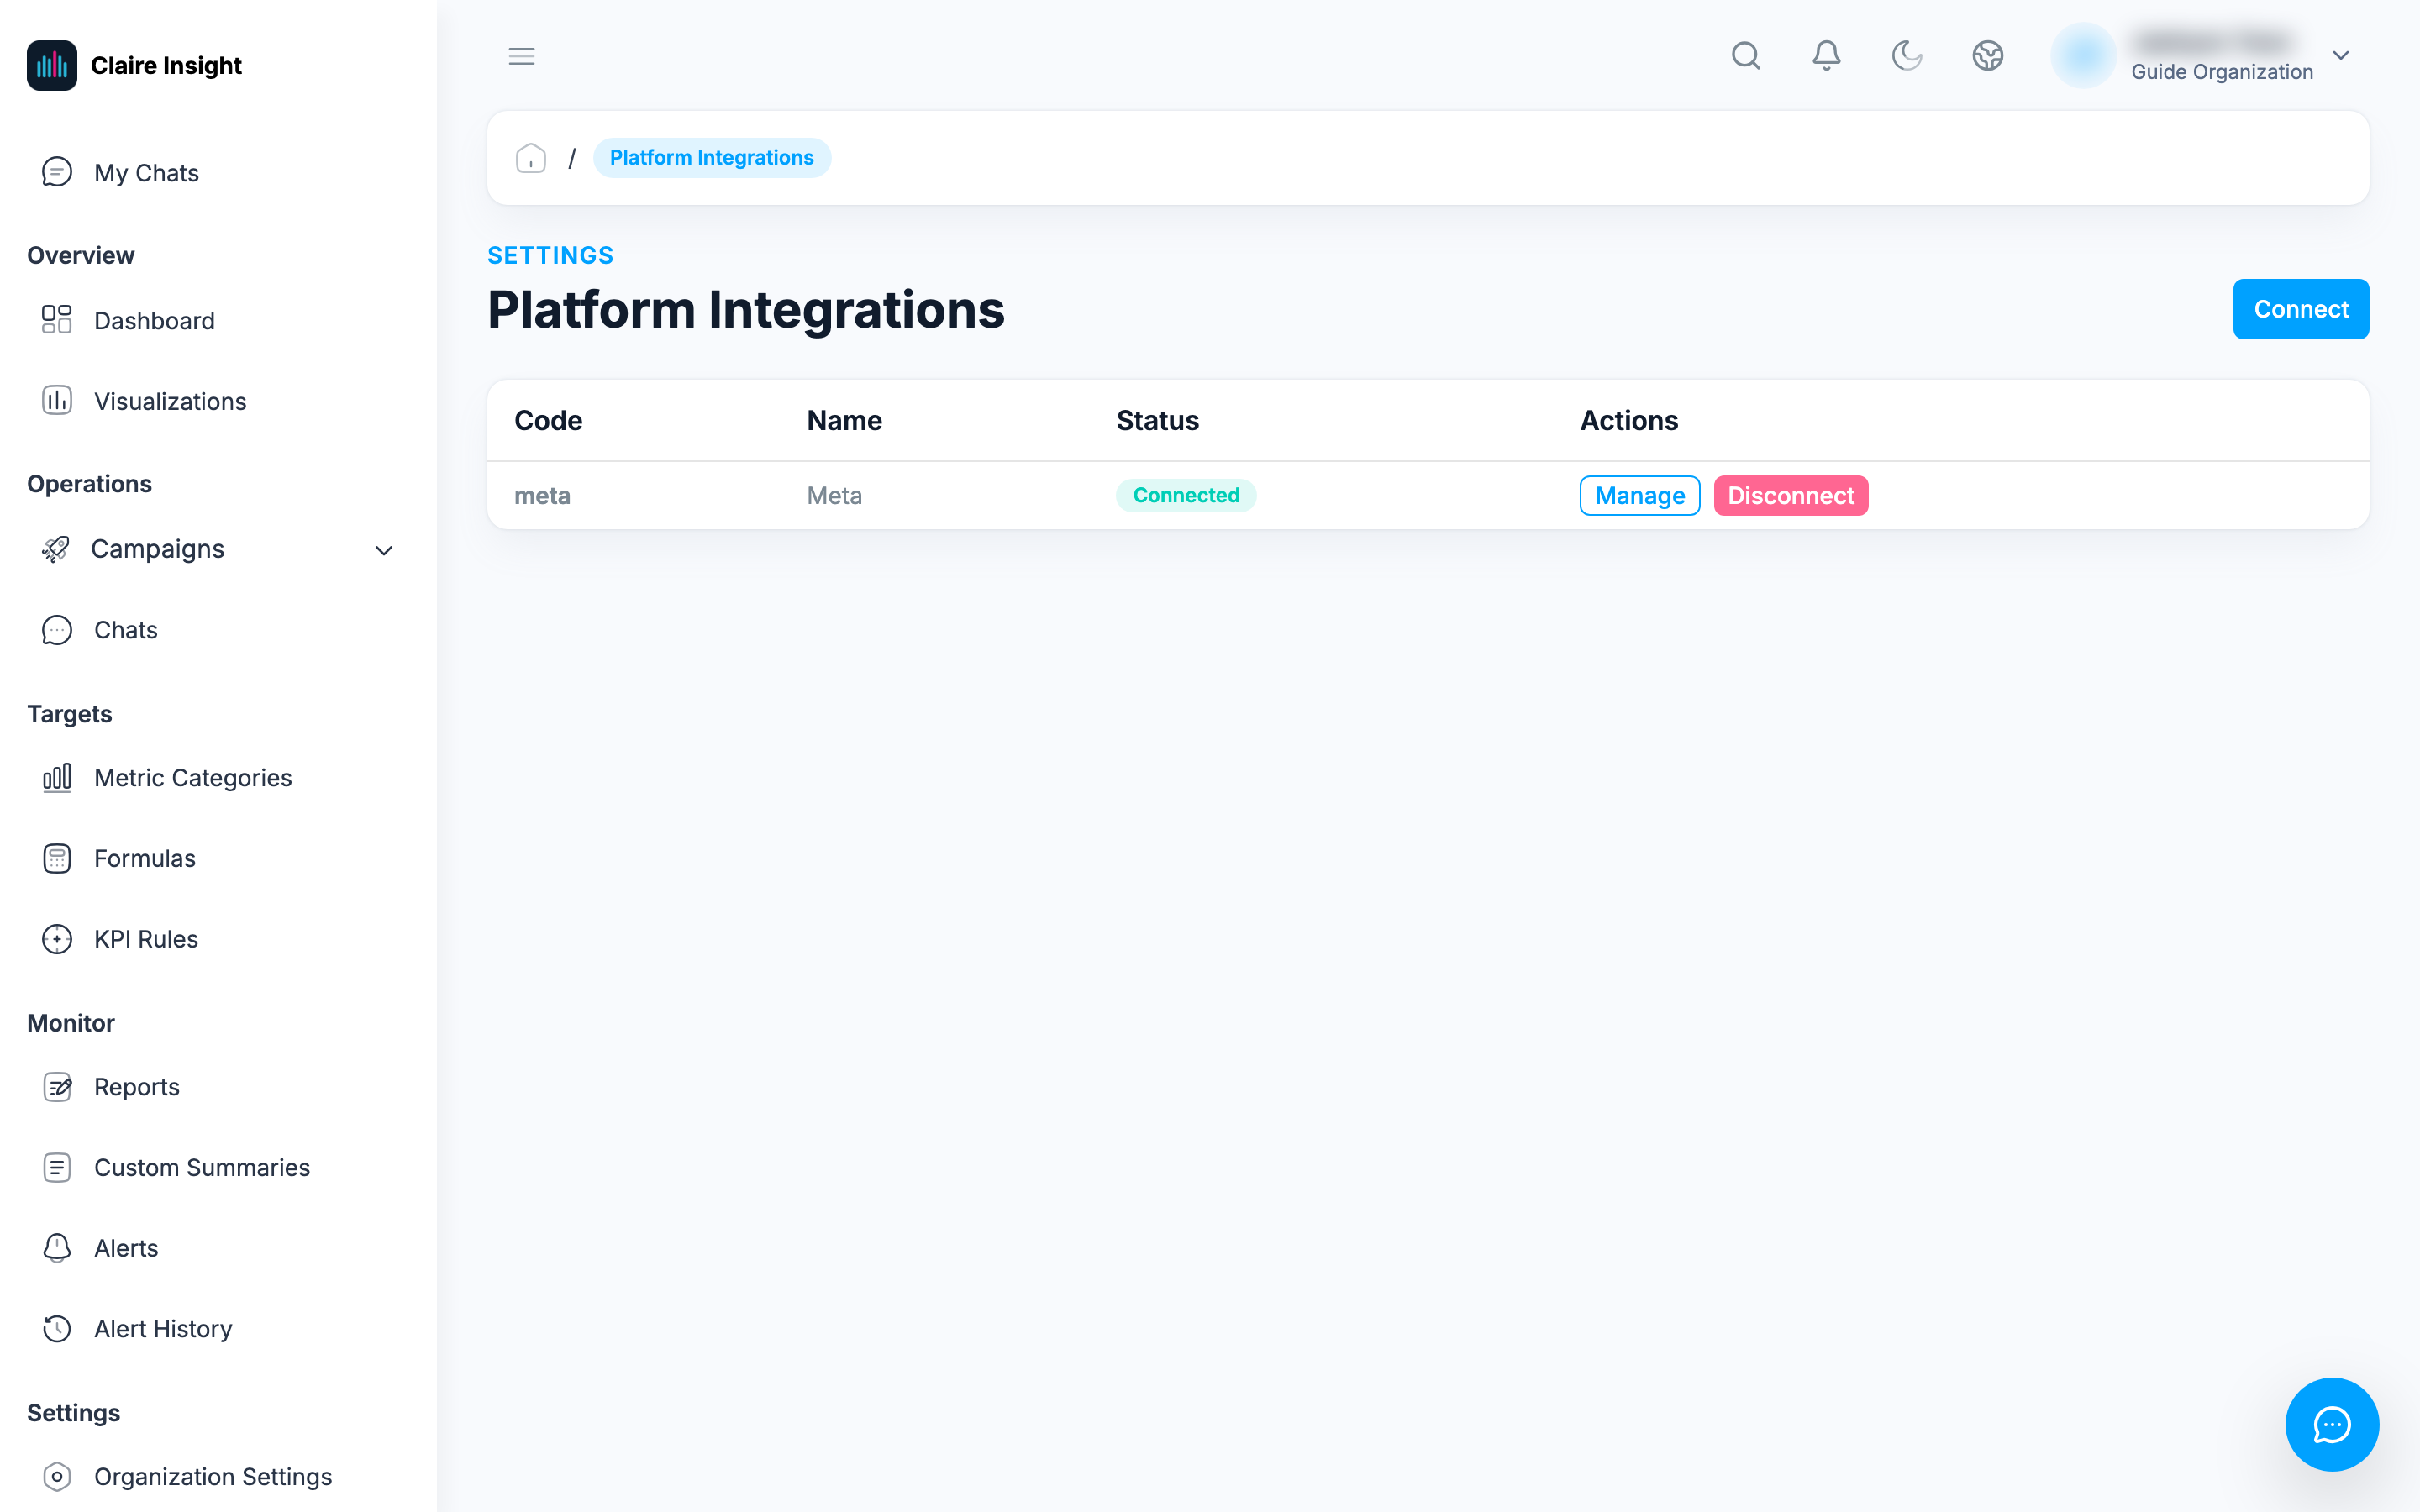Toggle dark mode moon icon

(x=1907, y=56)
